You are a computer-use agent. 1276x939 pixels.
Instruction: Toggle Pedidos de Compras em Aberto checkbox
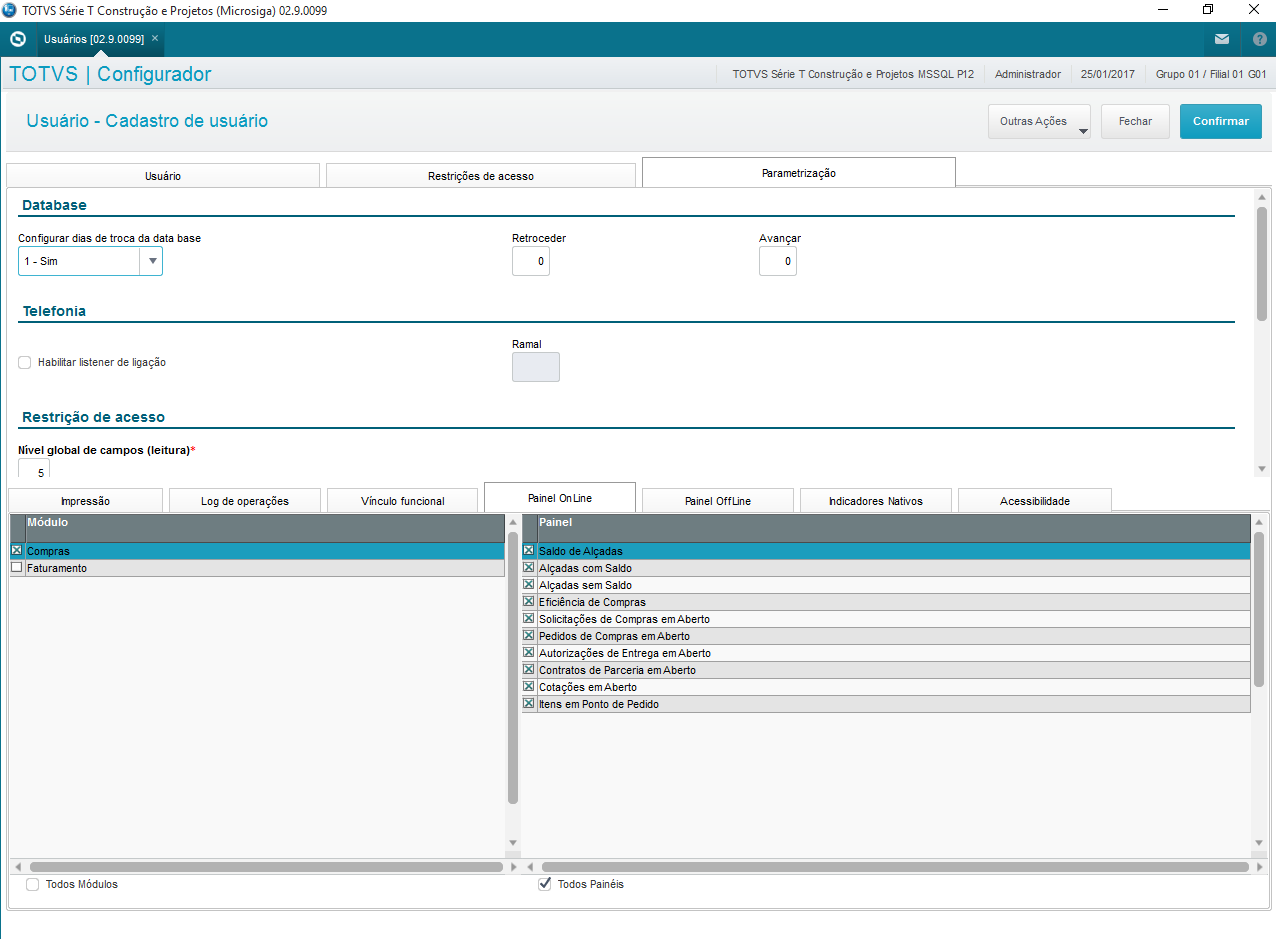tap(529, 635)
